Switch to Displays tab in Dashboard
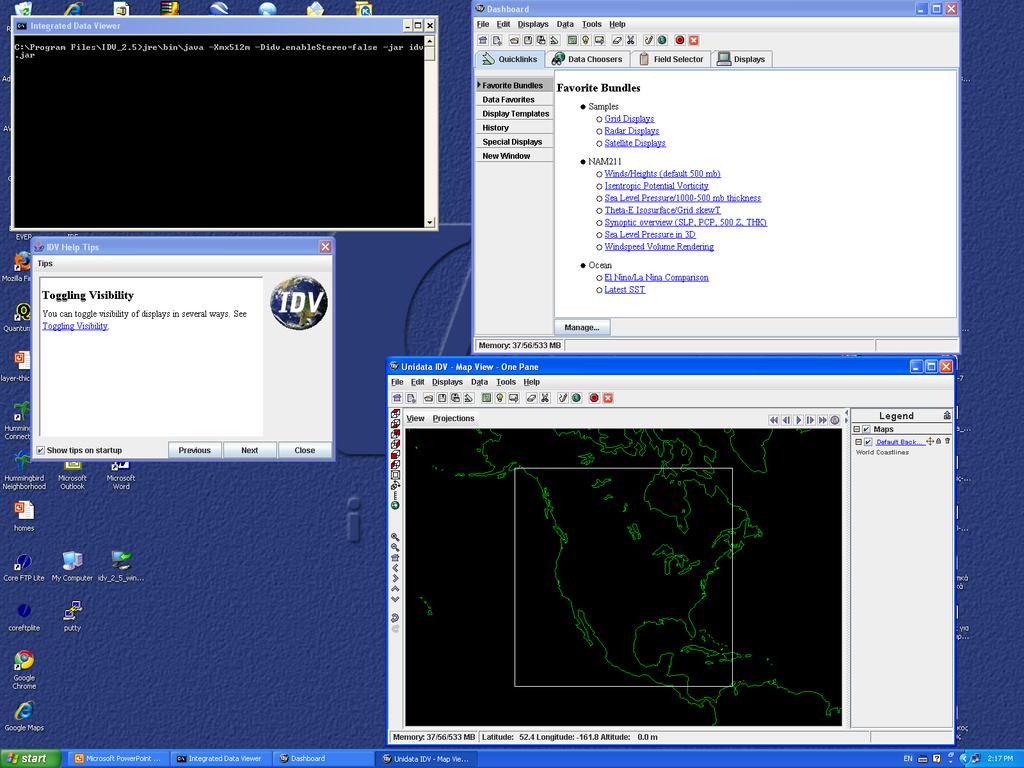The image size is (1024, 768). [741, 59]
